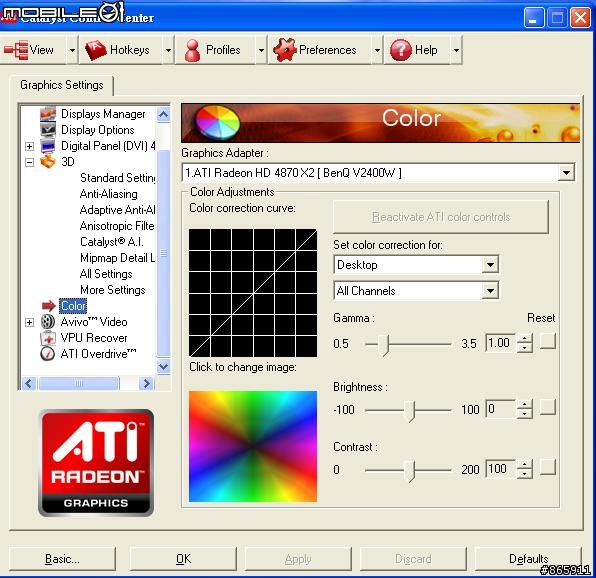Click the Contrast slider handle
The image size is (596, 578).
(410, 471)
